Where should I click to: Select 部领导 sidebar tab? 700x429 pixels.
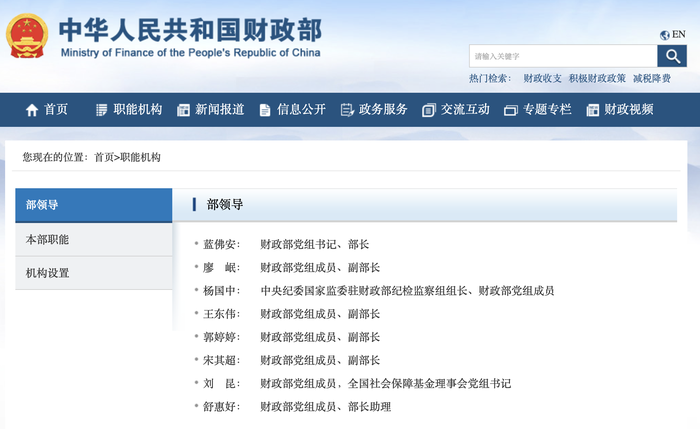click(x=94, y=205)
